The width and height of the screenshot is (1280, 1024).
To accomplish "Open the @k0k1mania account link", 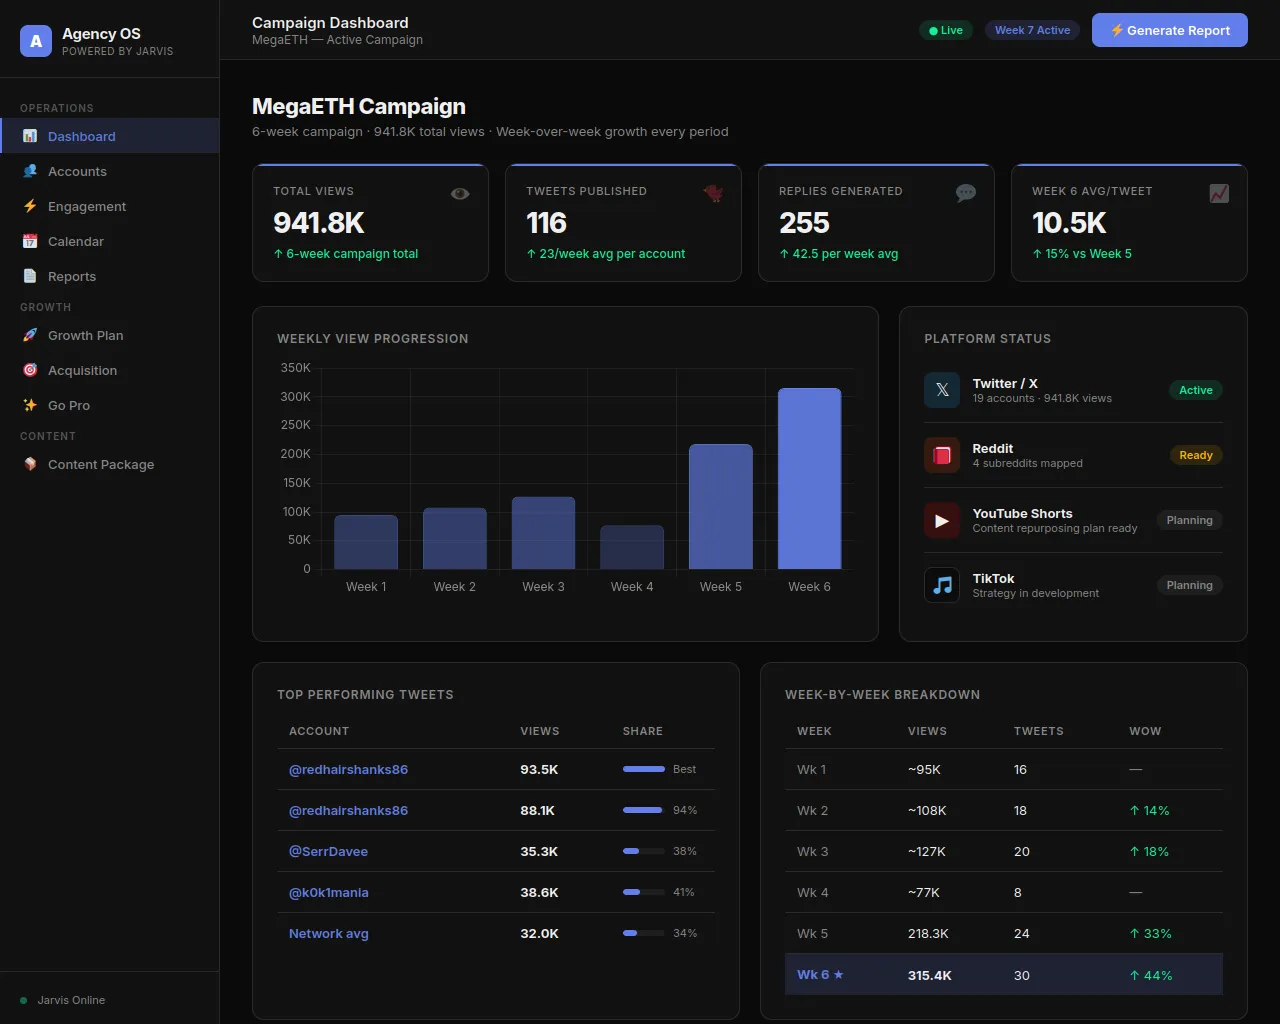I will (x=329, y=892).
